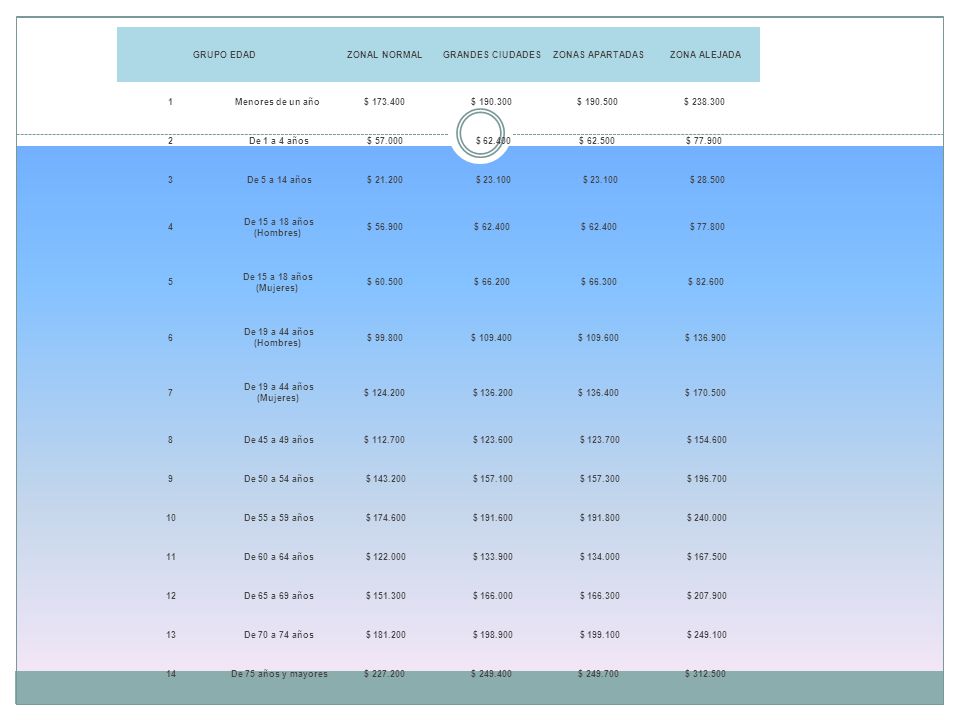This screenshot has width=960, height=720.
Task: Click the value $ 77.800
Action: coord(707,227)
